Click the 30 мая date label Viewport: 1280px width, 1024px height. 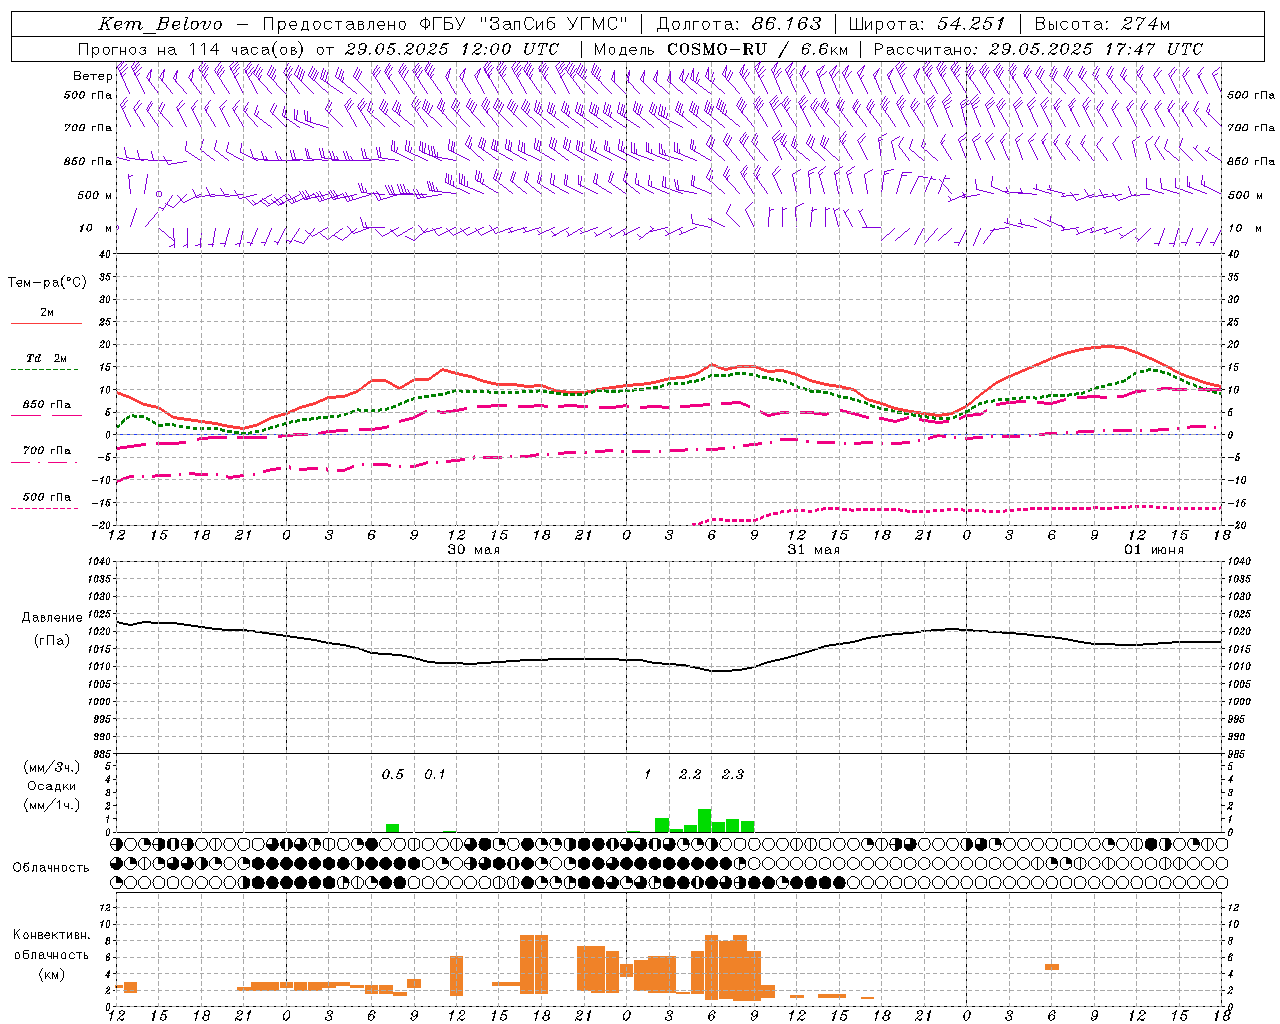point(473,550)
